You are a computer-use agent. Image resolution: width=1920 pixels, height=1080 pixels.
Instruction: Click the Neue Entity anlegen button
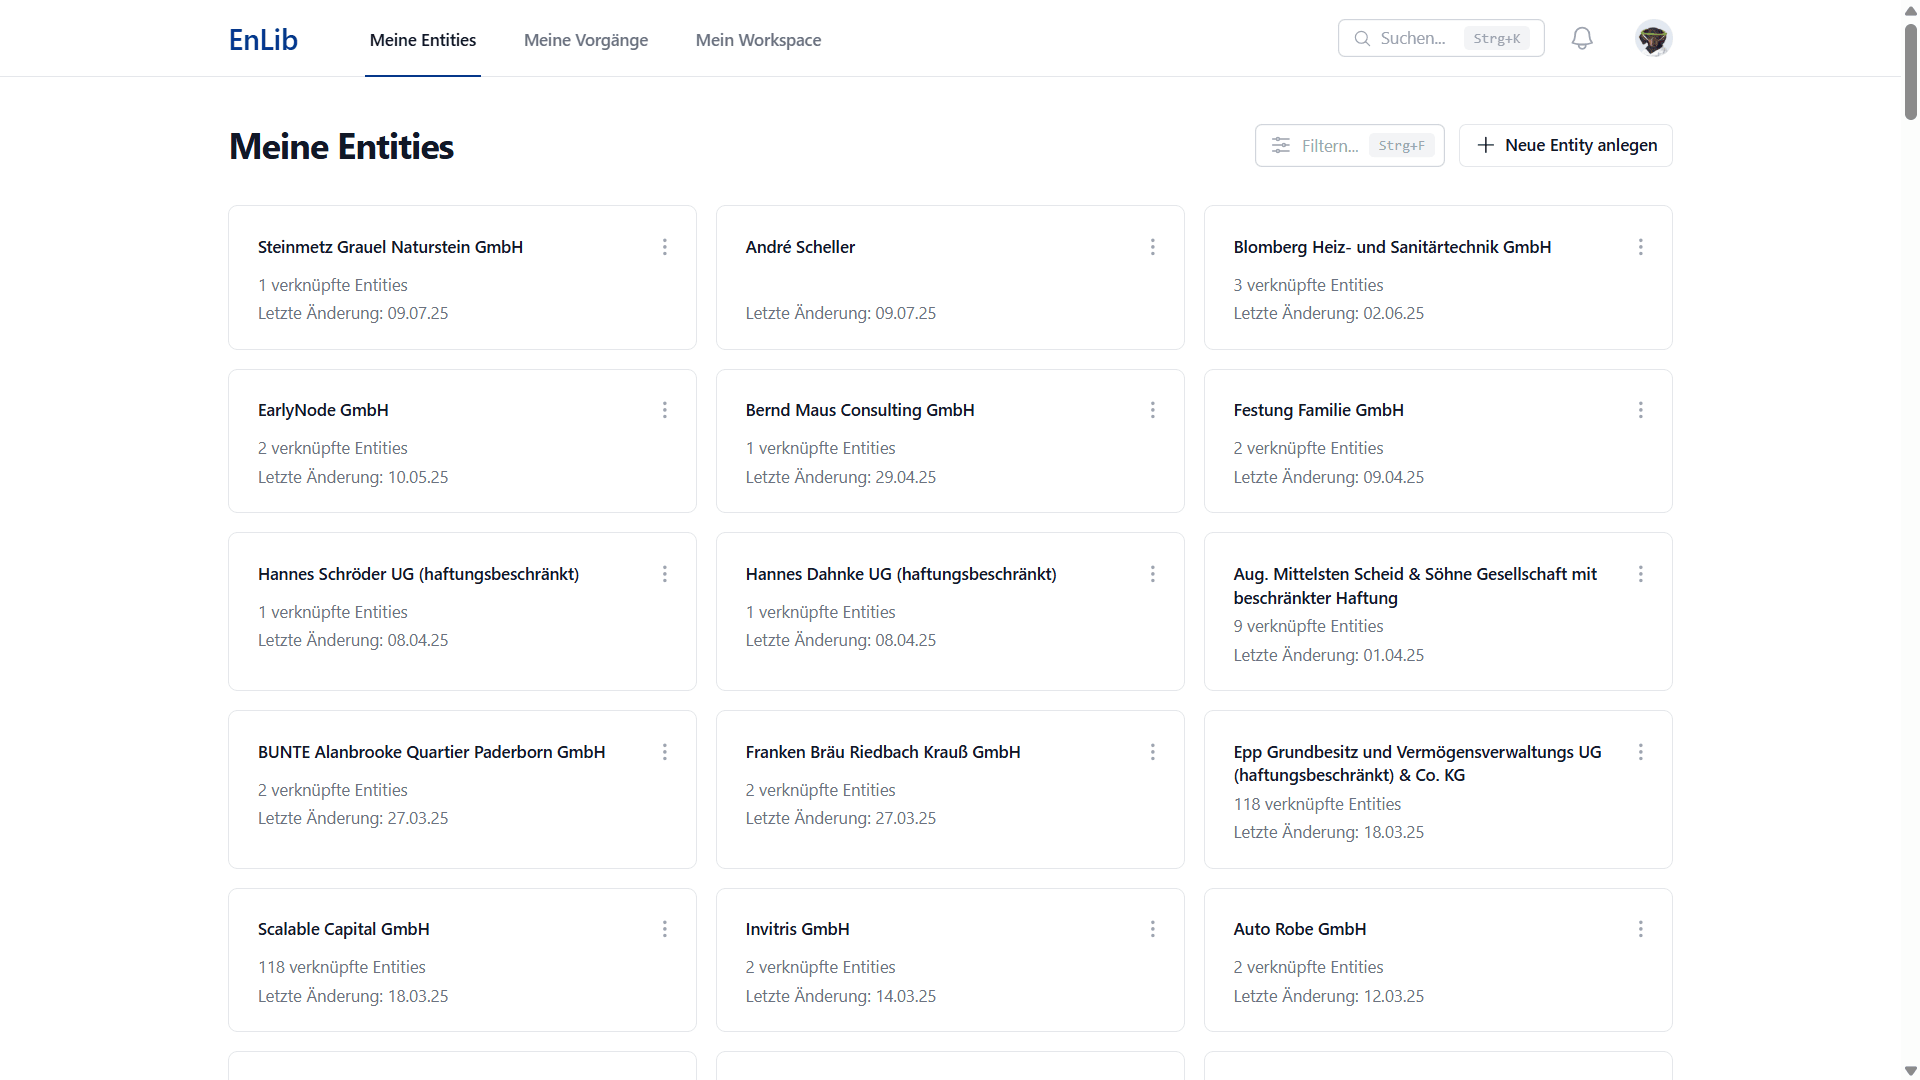(1565, 145)
